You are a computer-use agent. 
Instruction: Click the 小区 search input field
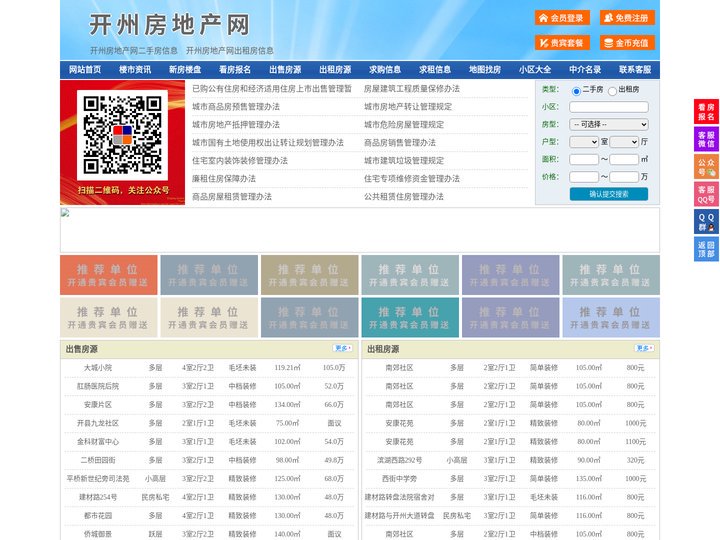[609, 107]
